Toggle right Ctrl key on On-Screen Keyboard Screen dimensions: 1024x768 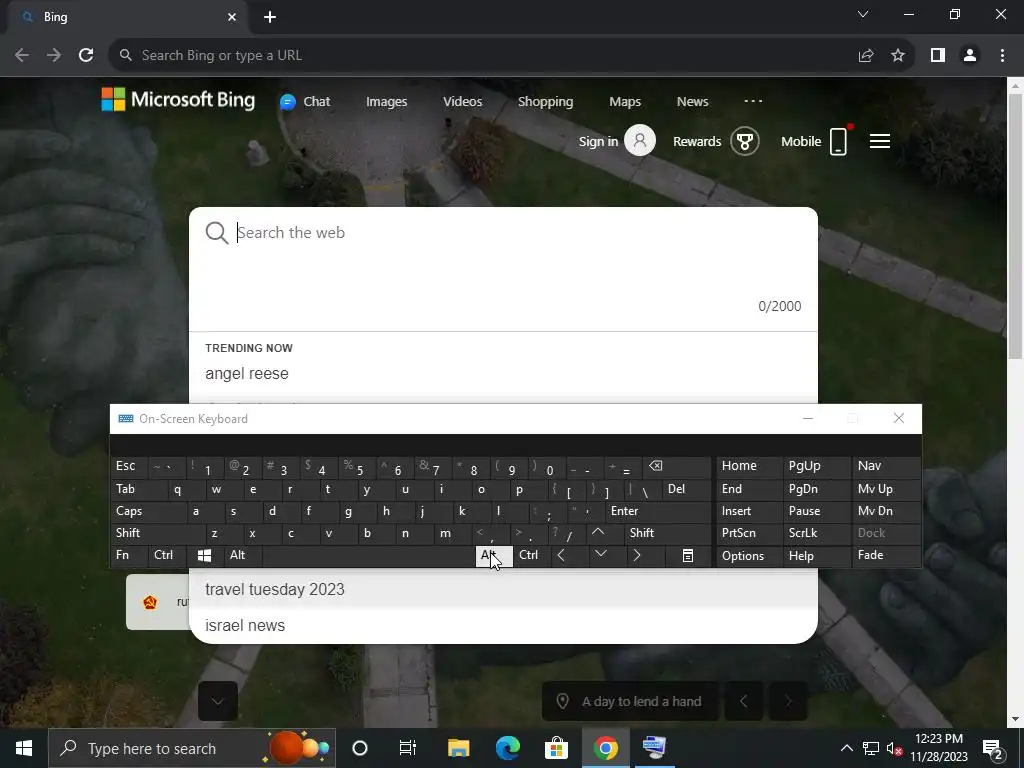(x=533, y=555)
